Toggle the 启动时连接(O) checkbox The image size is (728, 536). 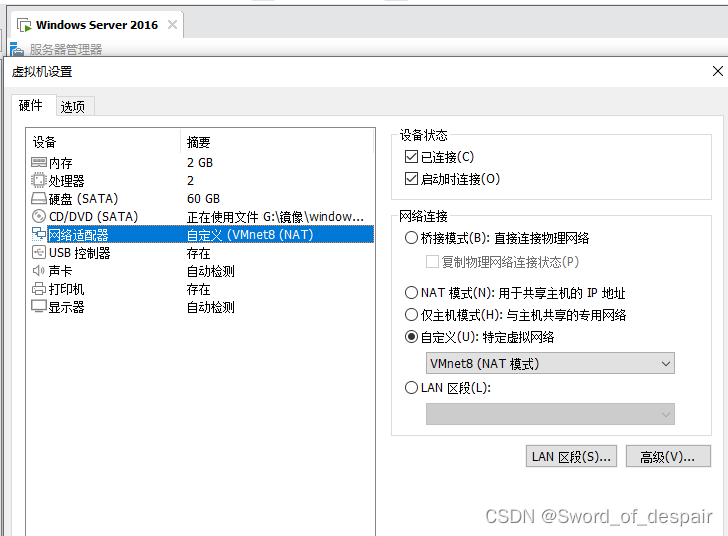[x=411, y=179]
